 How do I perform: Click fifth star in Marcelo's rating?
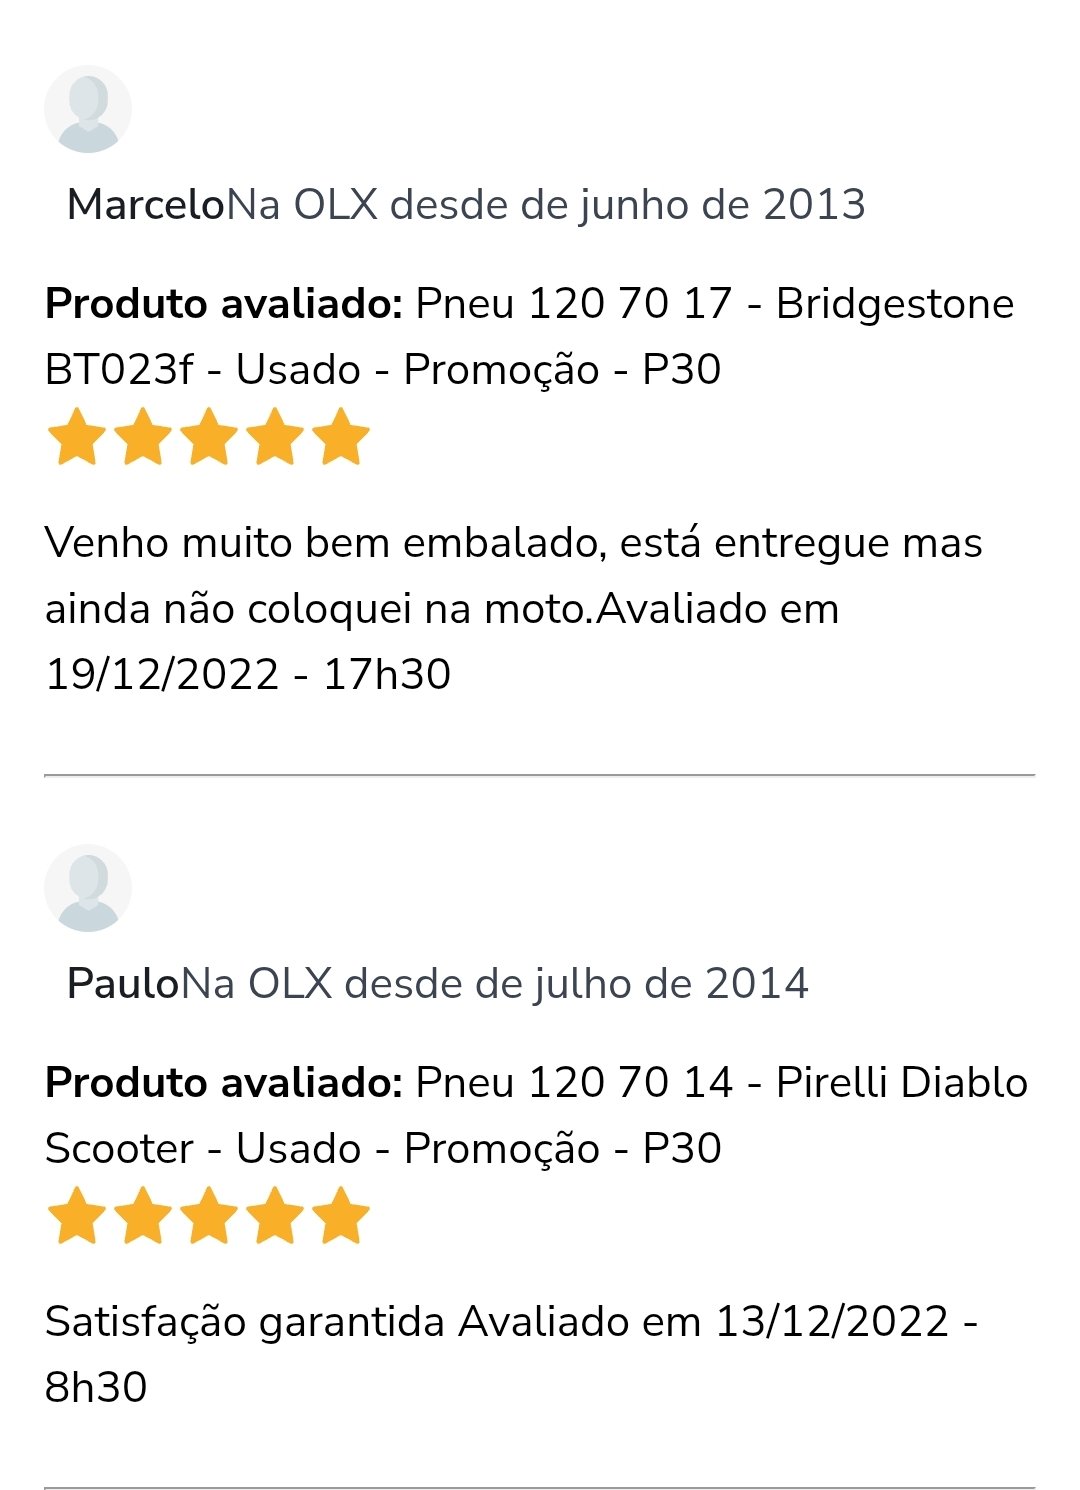[x=341, y=437]
